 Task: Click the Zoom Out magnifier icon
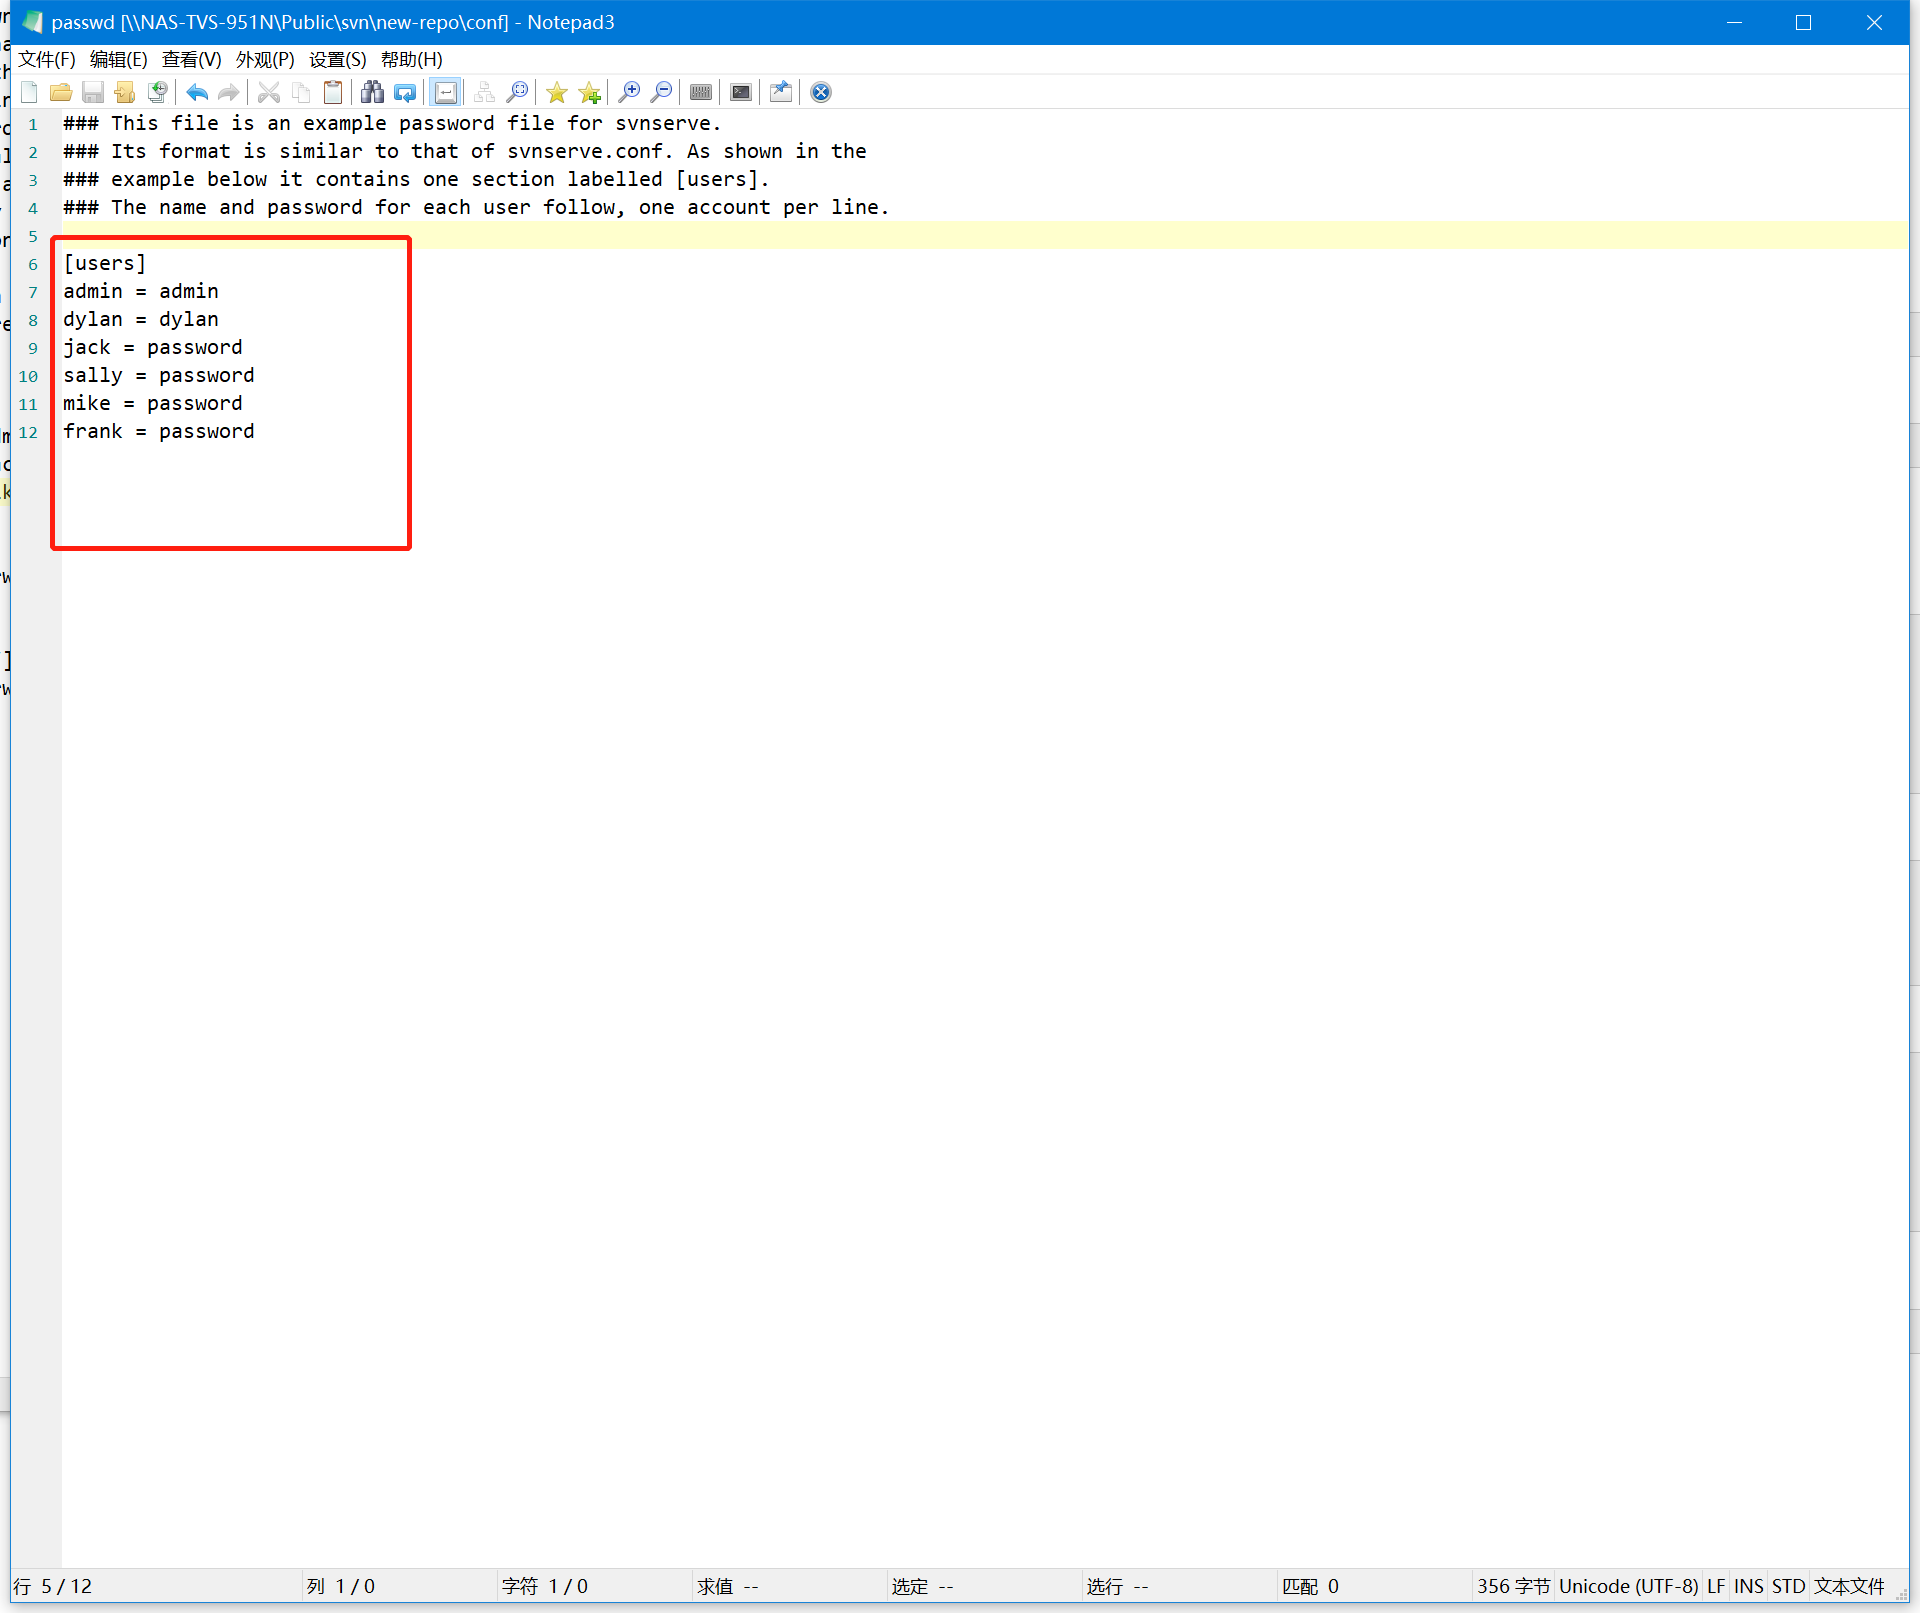661,93
